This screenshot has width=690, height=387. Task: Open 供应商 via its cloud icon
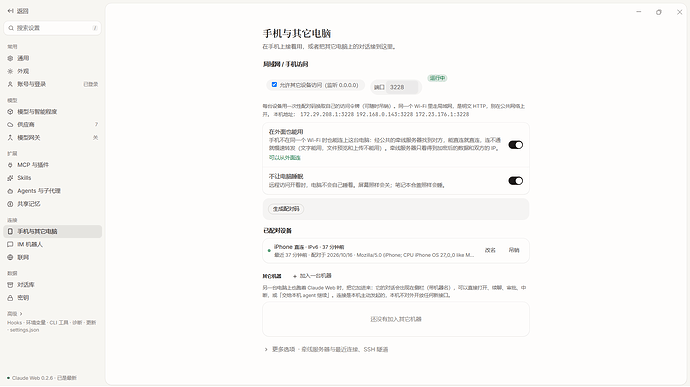pos(10,125)
